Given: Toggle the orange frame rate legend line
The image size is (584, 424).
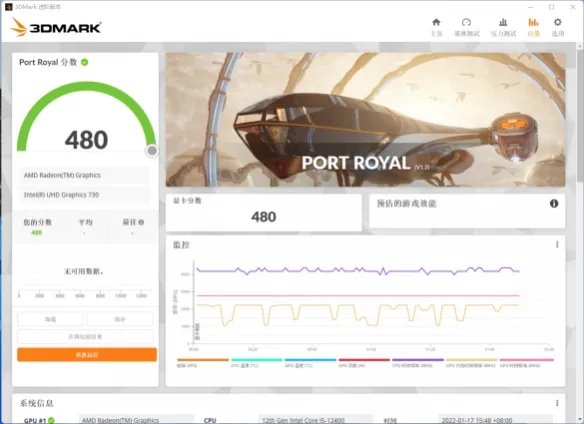Looking at the screenshot, I should pyautogui.click(x=203, y=363).
